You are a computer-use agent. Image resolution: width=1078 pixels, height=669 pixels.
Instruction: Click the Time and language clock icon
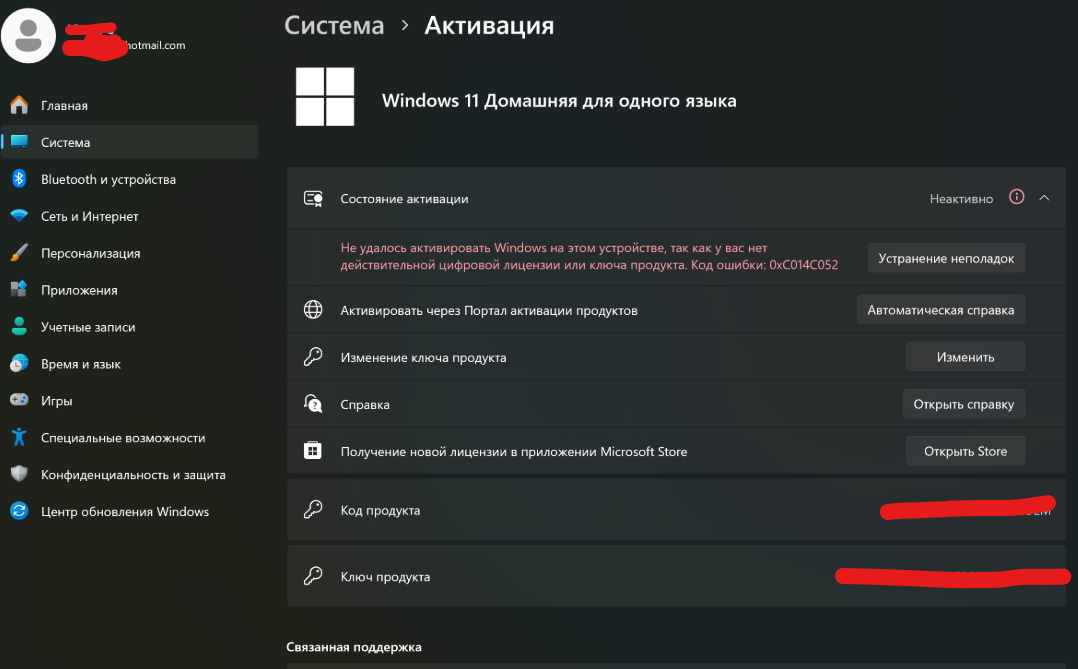[19, 364]
